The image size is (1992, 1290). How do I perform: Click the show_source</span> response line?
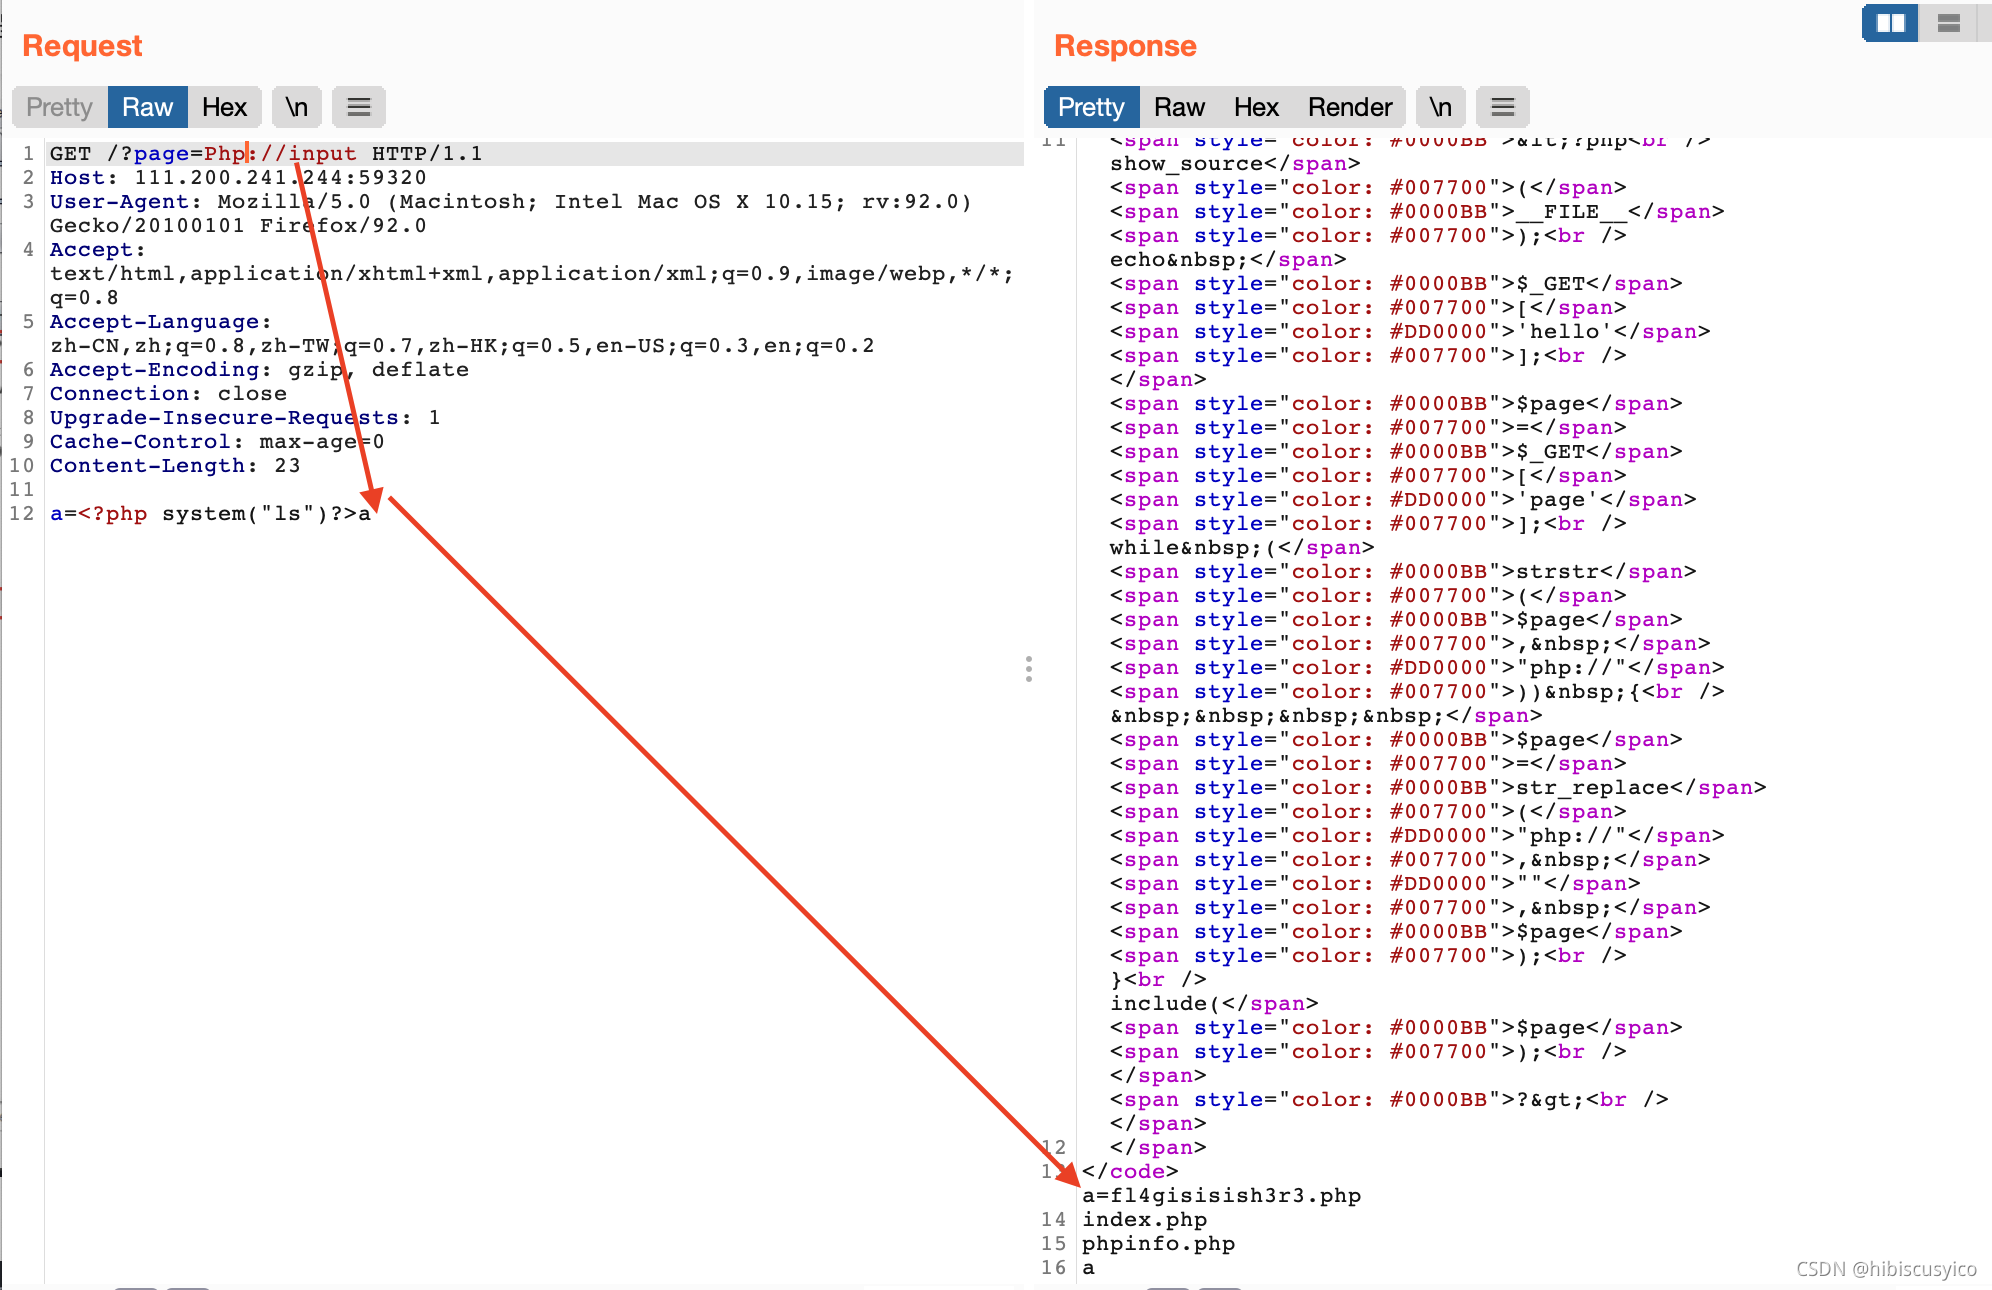1235,163
